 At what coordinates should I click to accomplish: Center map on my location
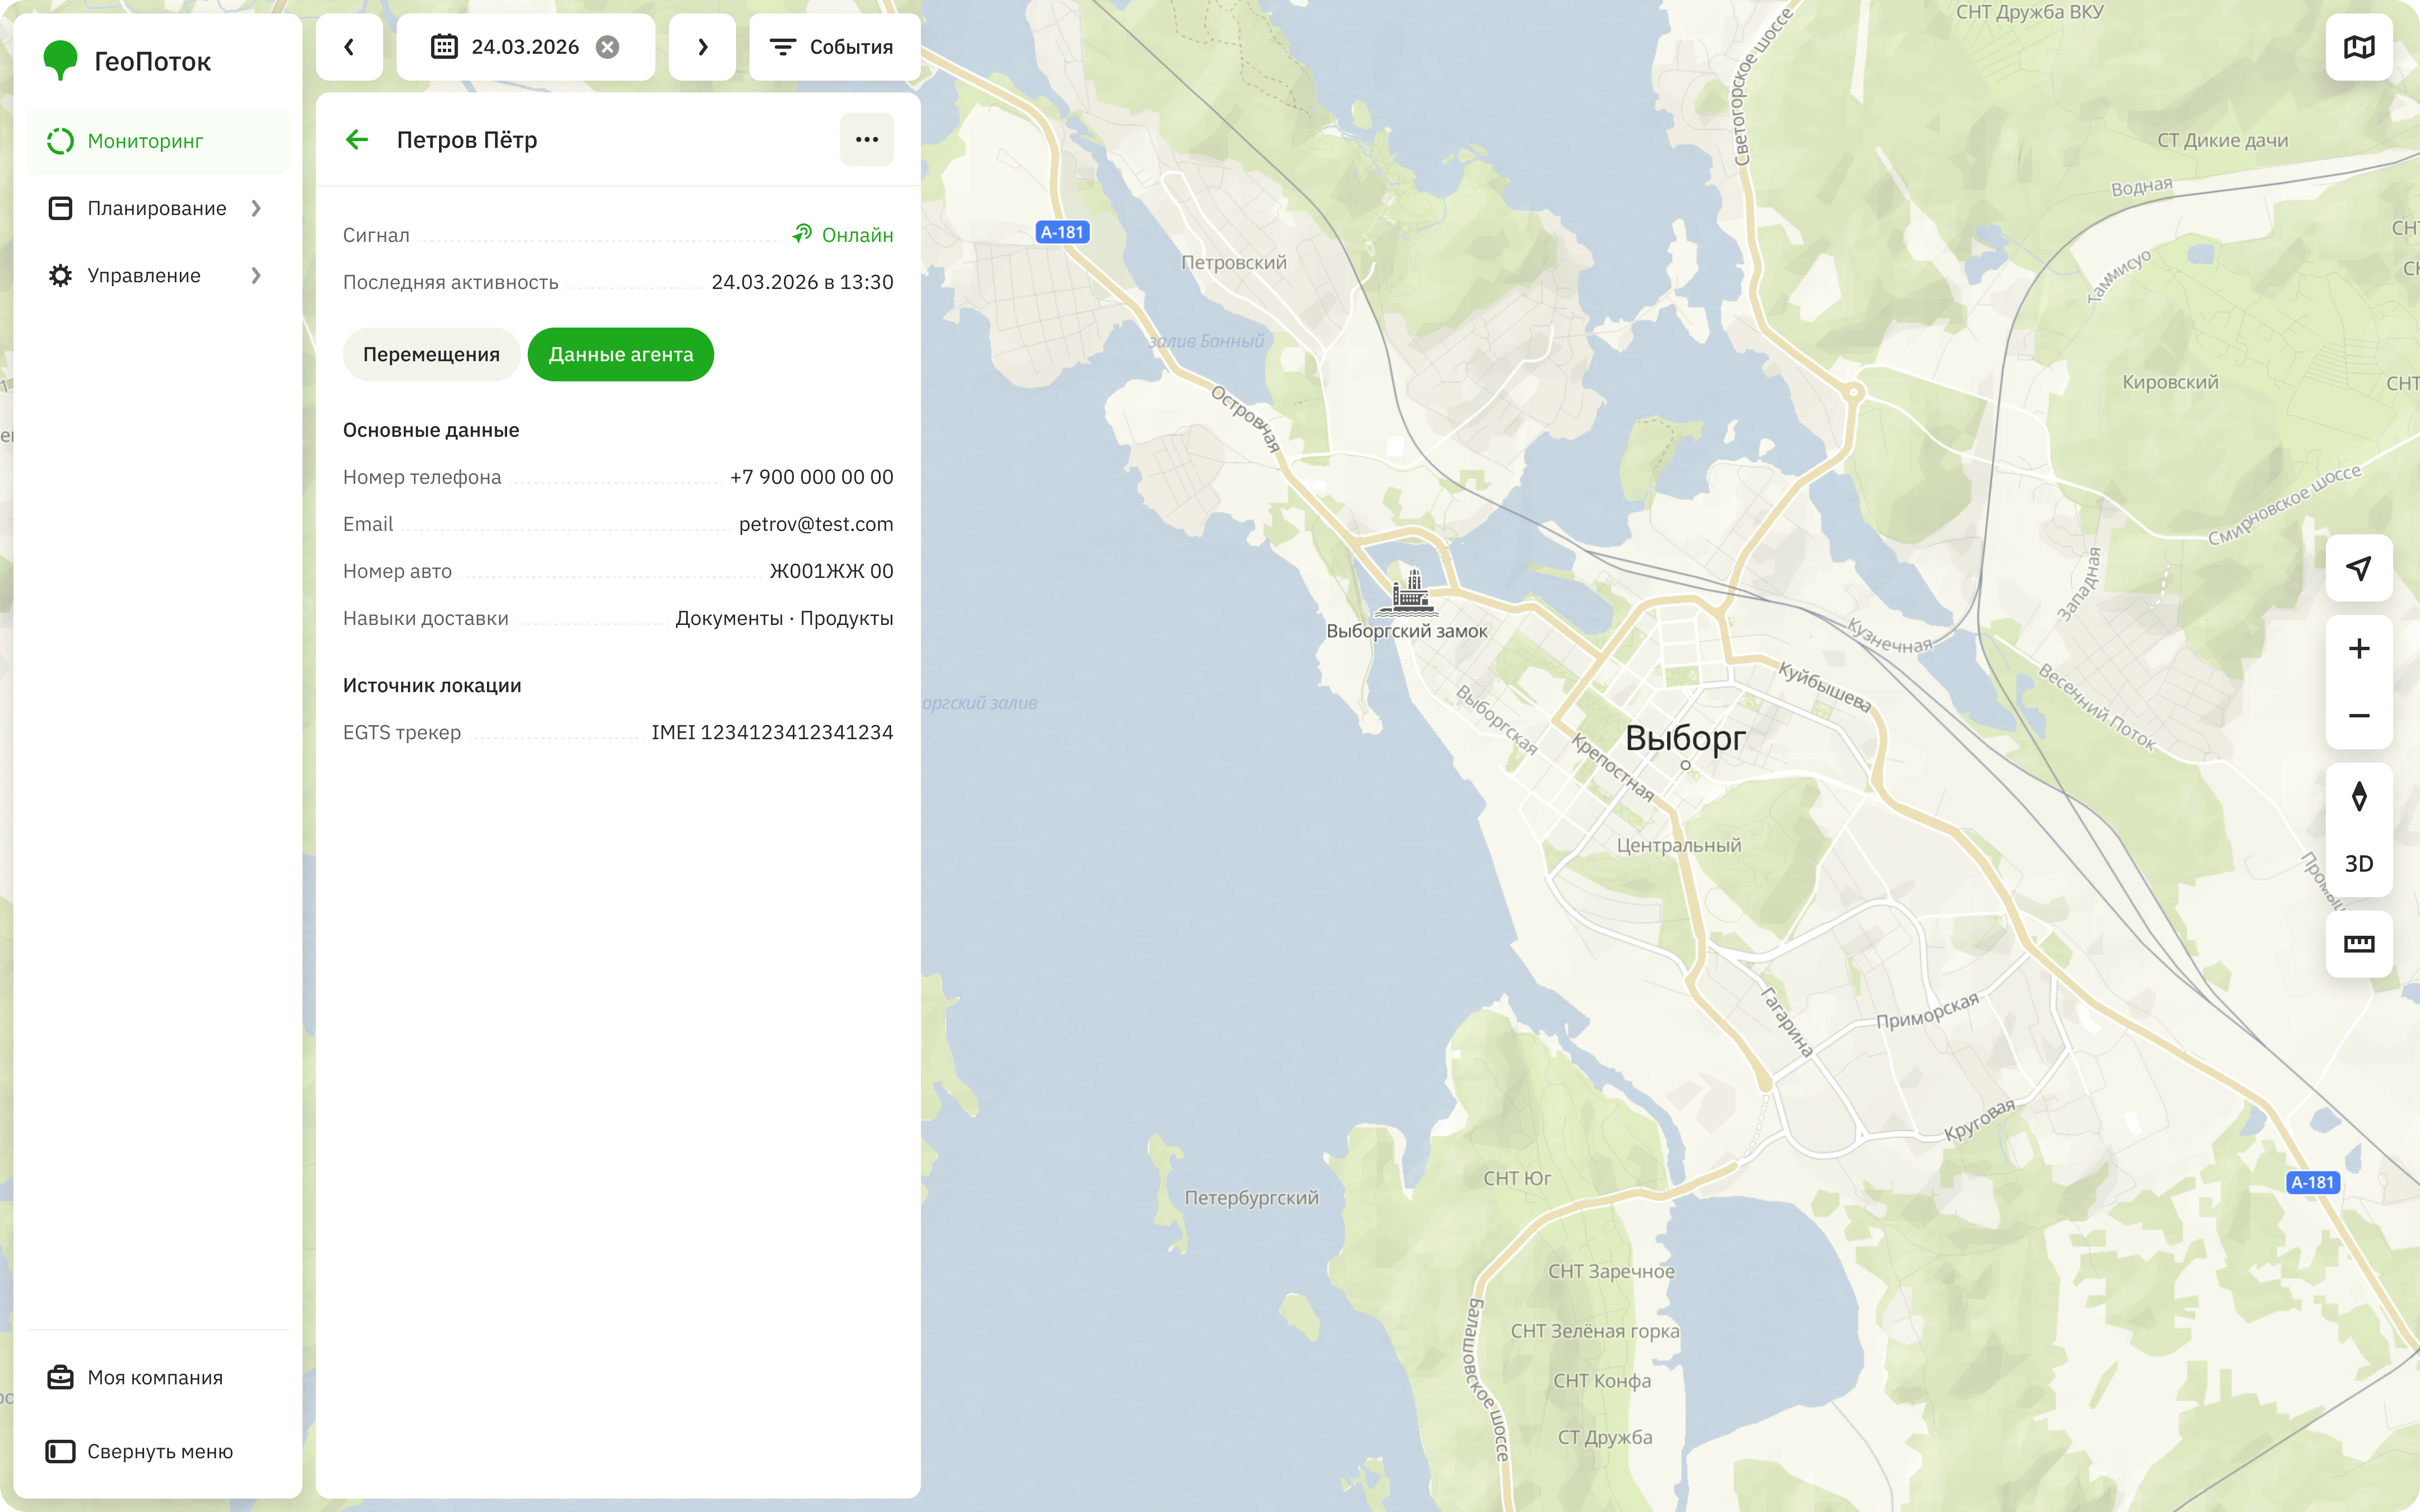tap(2359, 568)
